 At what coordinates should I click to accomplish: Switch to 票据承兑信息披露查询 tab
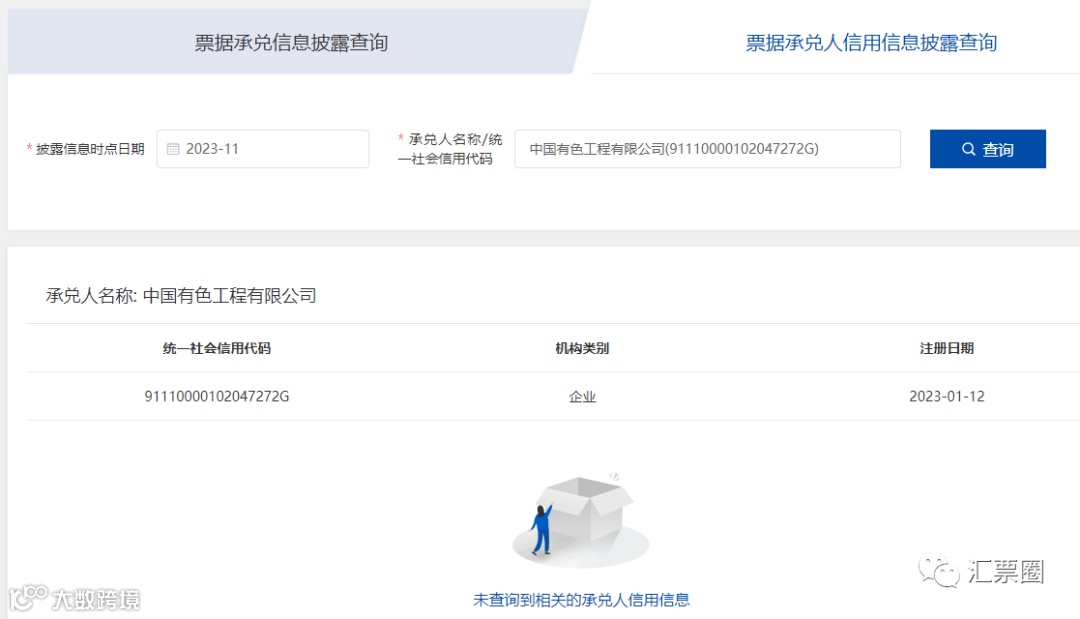[291, 43]
